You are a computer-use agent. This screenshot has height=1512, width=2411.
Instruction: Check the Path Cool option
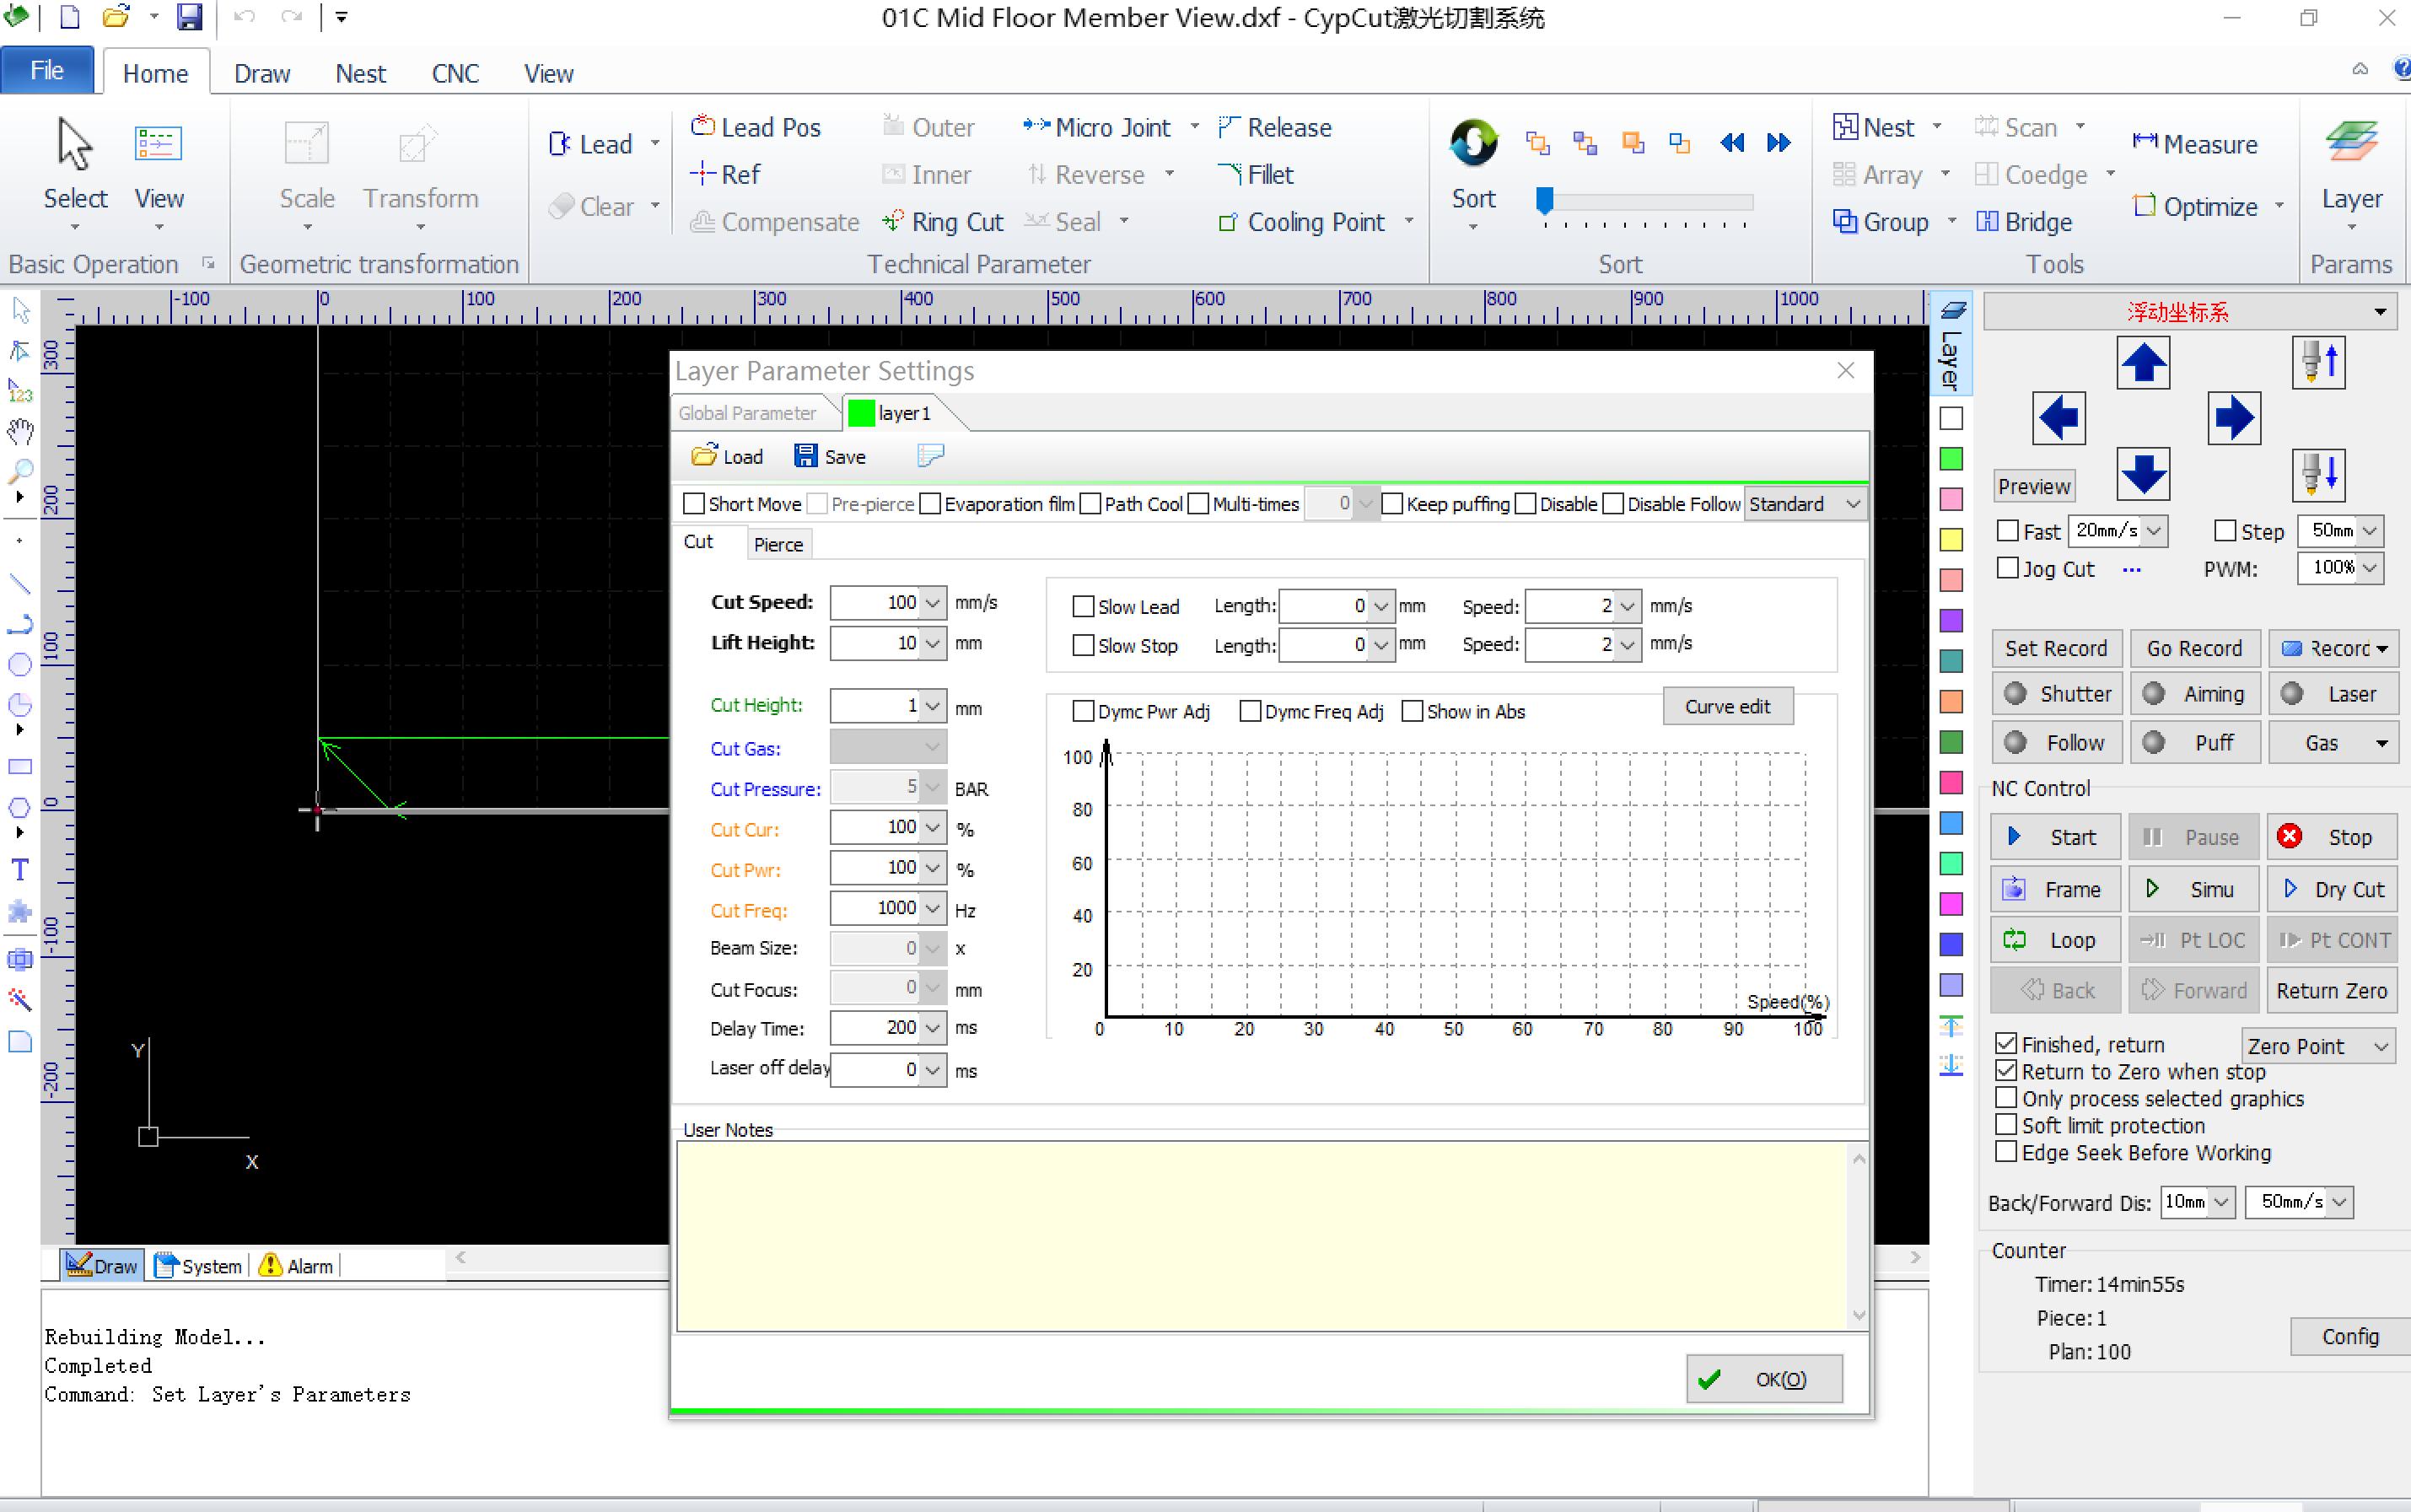(1090, 504)
